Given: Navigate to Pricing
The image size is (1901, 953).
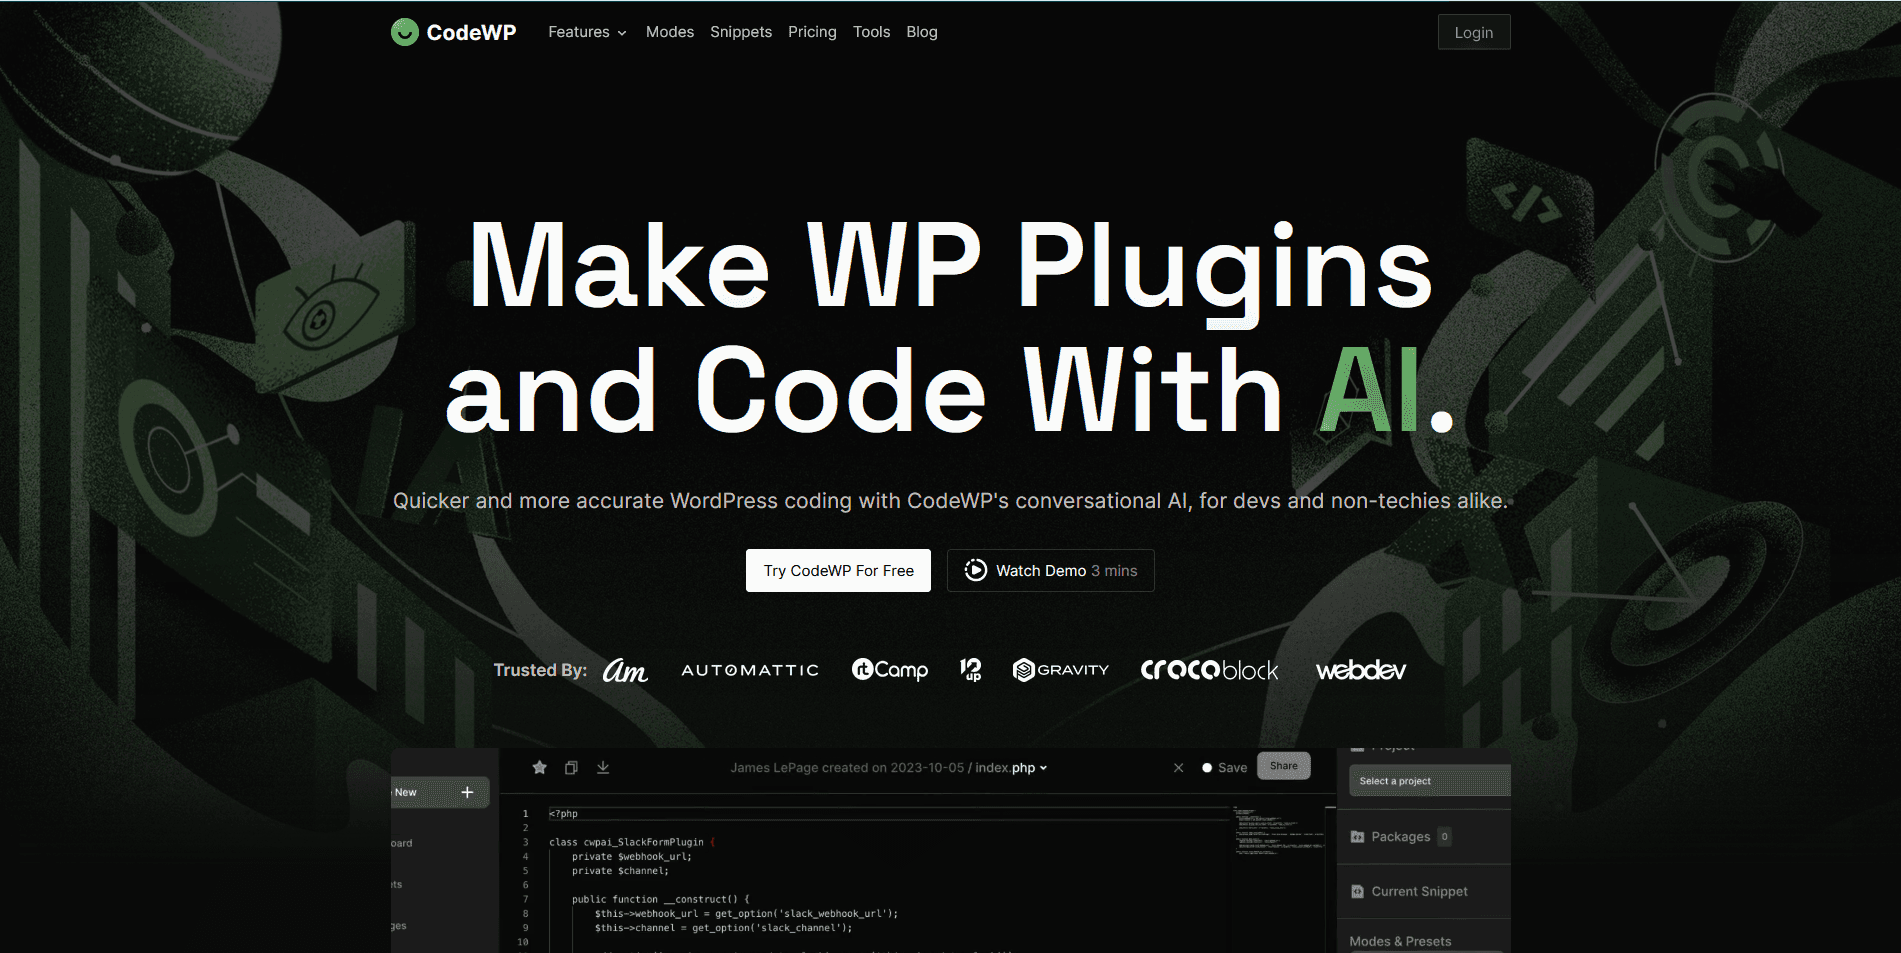Looking at the screenshot, I should (812, 32).
